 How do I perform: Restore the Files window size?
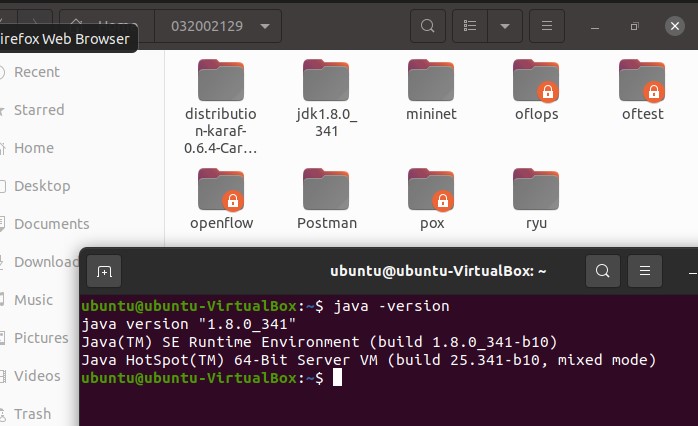point(634,26)
